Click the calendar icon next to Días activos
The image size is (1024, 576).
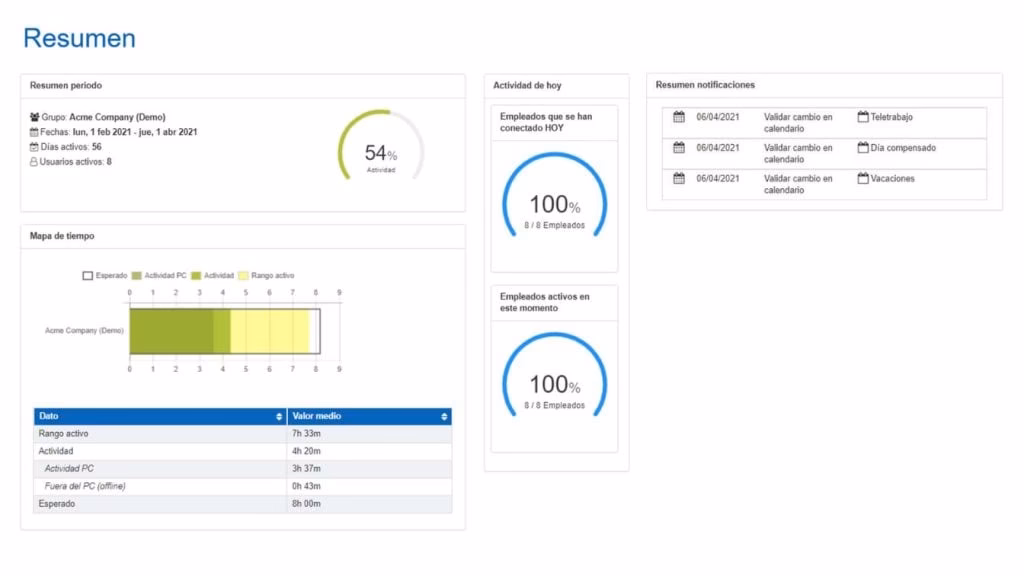pyautogui.click(x=35, y=147)
